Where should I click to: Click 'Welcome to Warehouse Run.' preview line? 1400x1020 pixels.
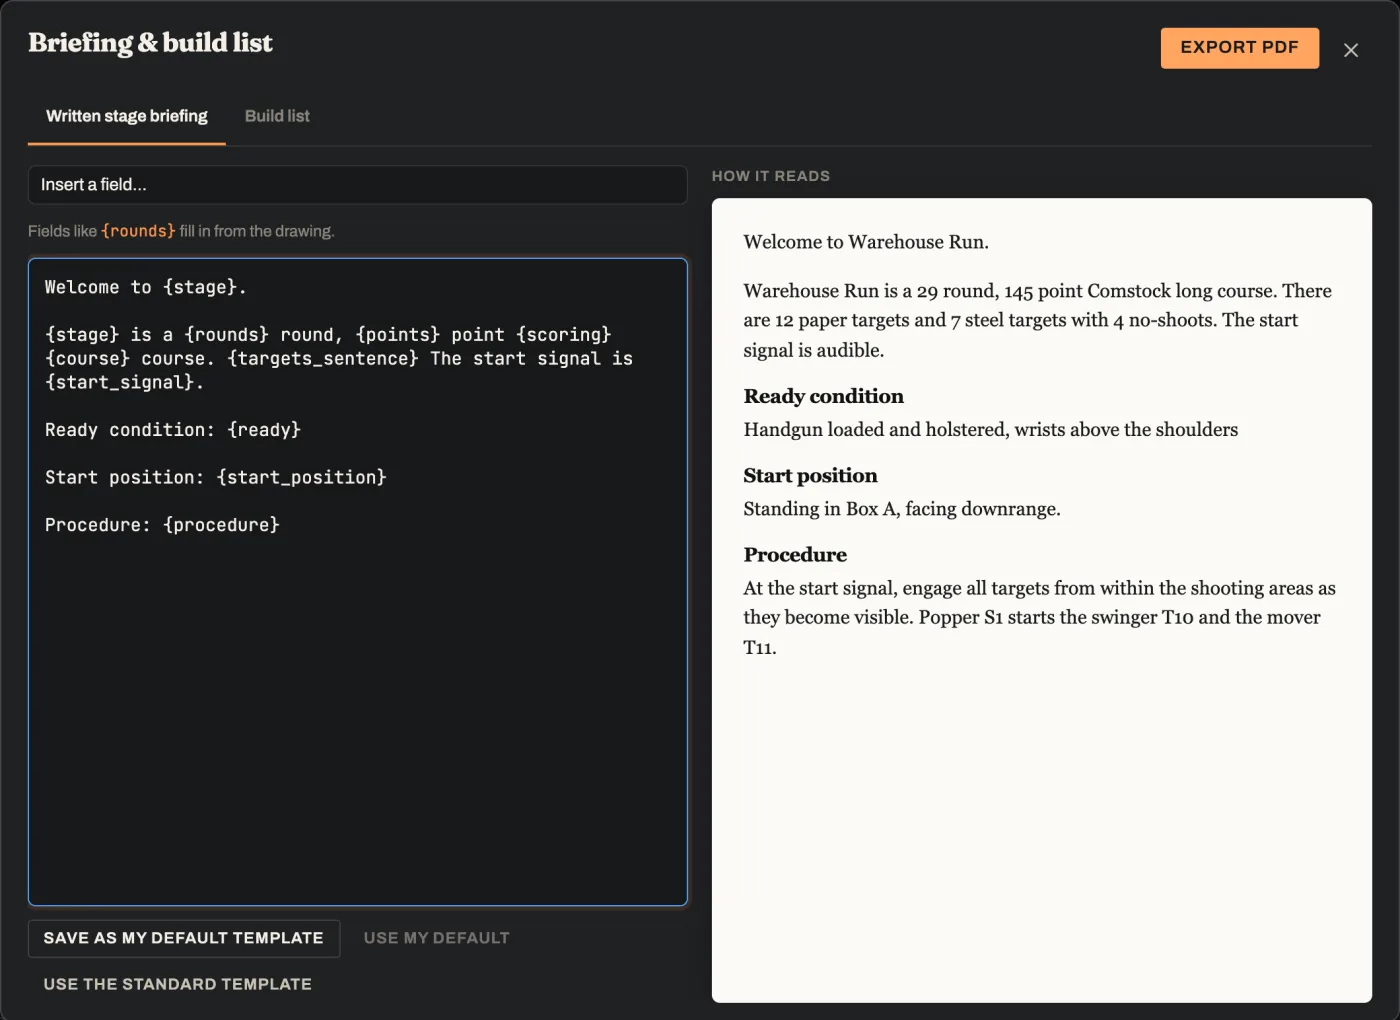tap(866, 242)
